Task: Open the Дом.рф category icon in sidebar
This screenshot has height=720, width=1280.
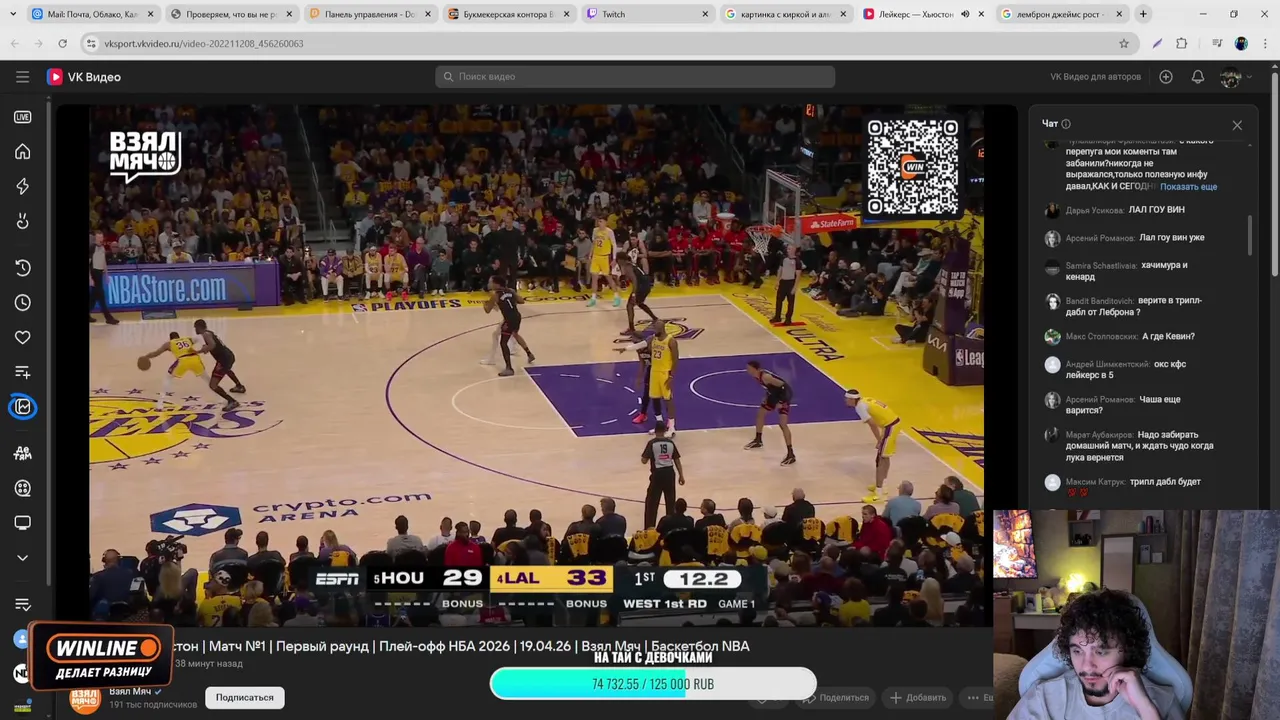Action: [22, 453]
